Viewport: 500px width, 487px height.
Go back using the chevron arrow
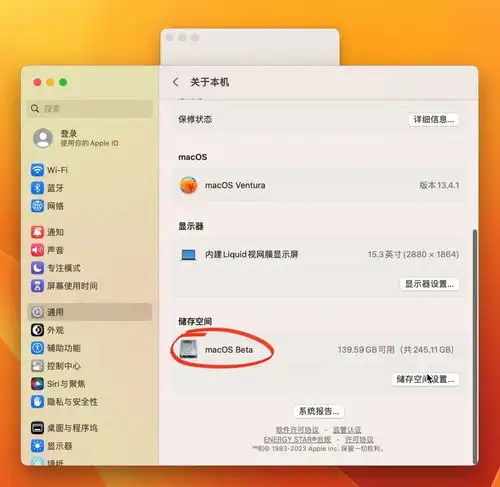click(176, 82)
